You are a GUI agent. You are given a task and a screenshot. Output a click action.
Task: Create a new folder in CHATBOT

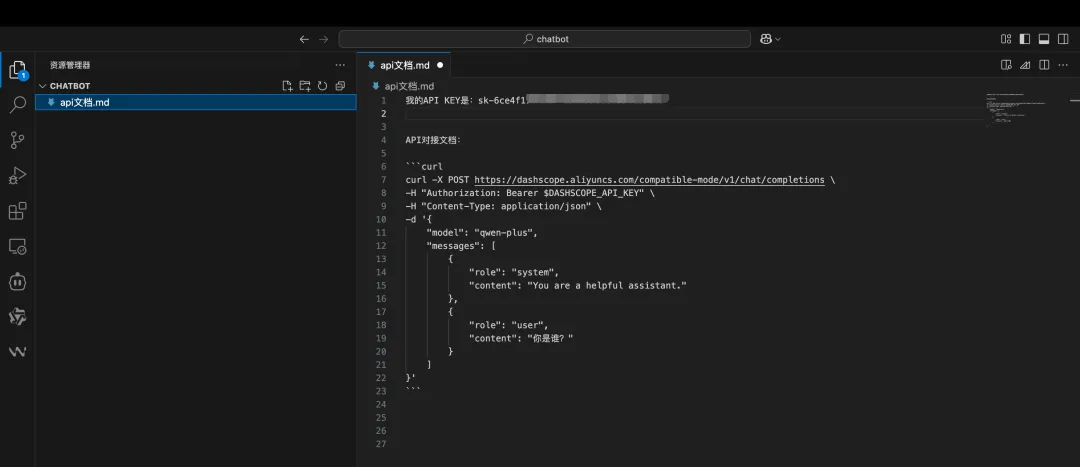point(305,86)
